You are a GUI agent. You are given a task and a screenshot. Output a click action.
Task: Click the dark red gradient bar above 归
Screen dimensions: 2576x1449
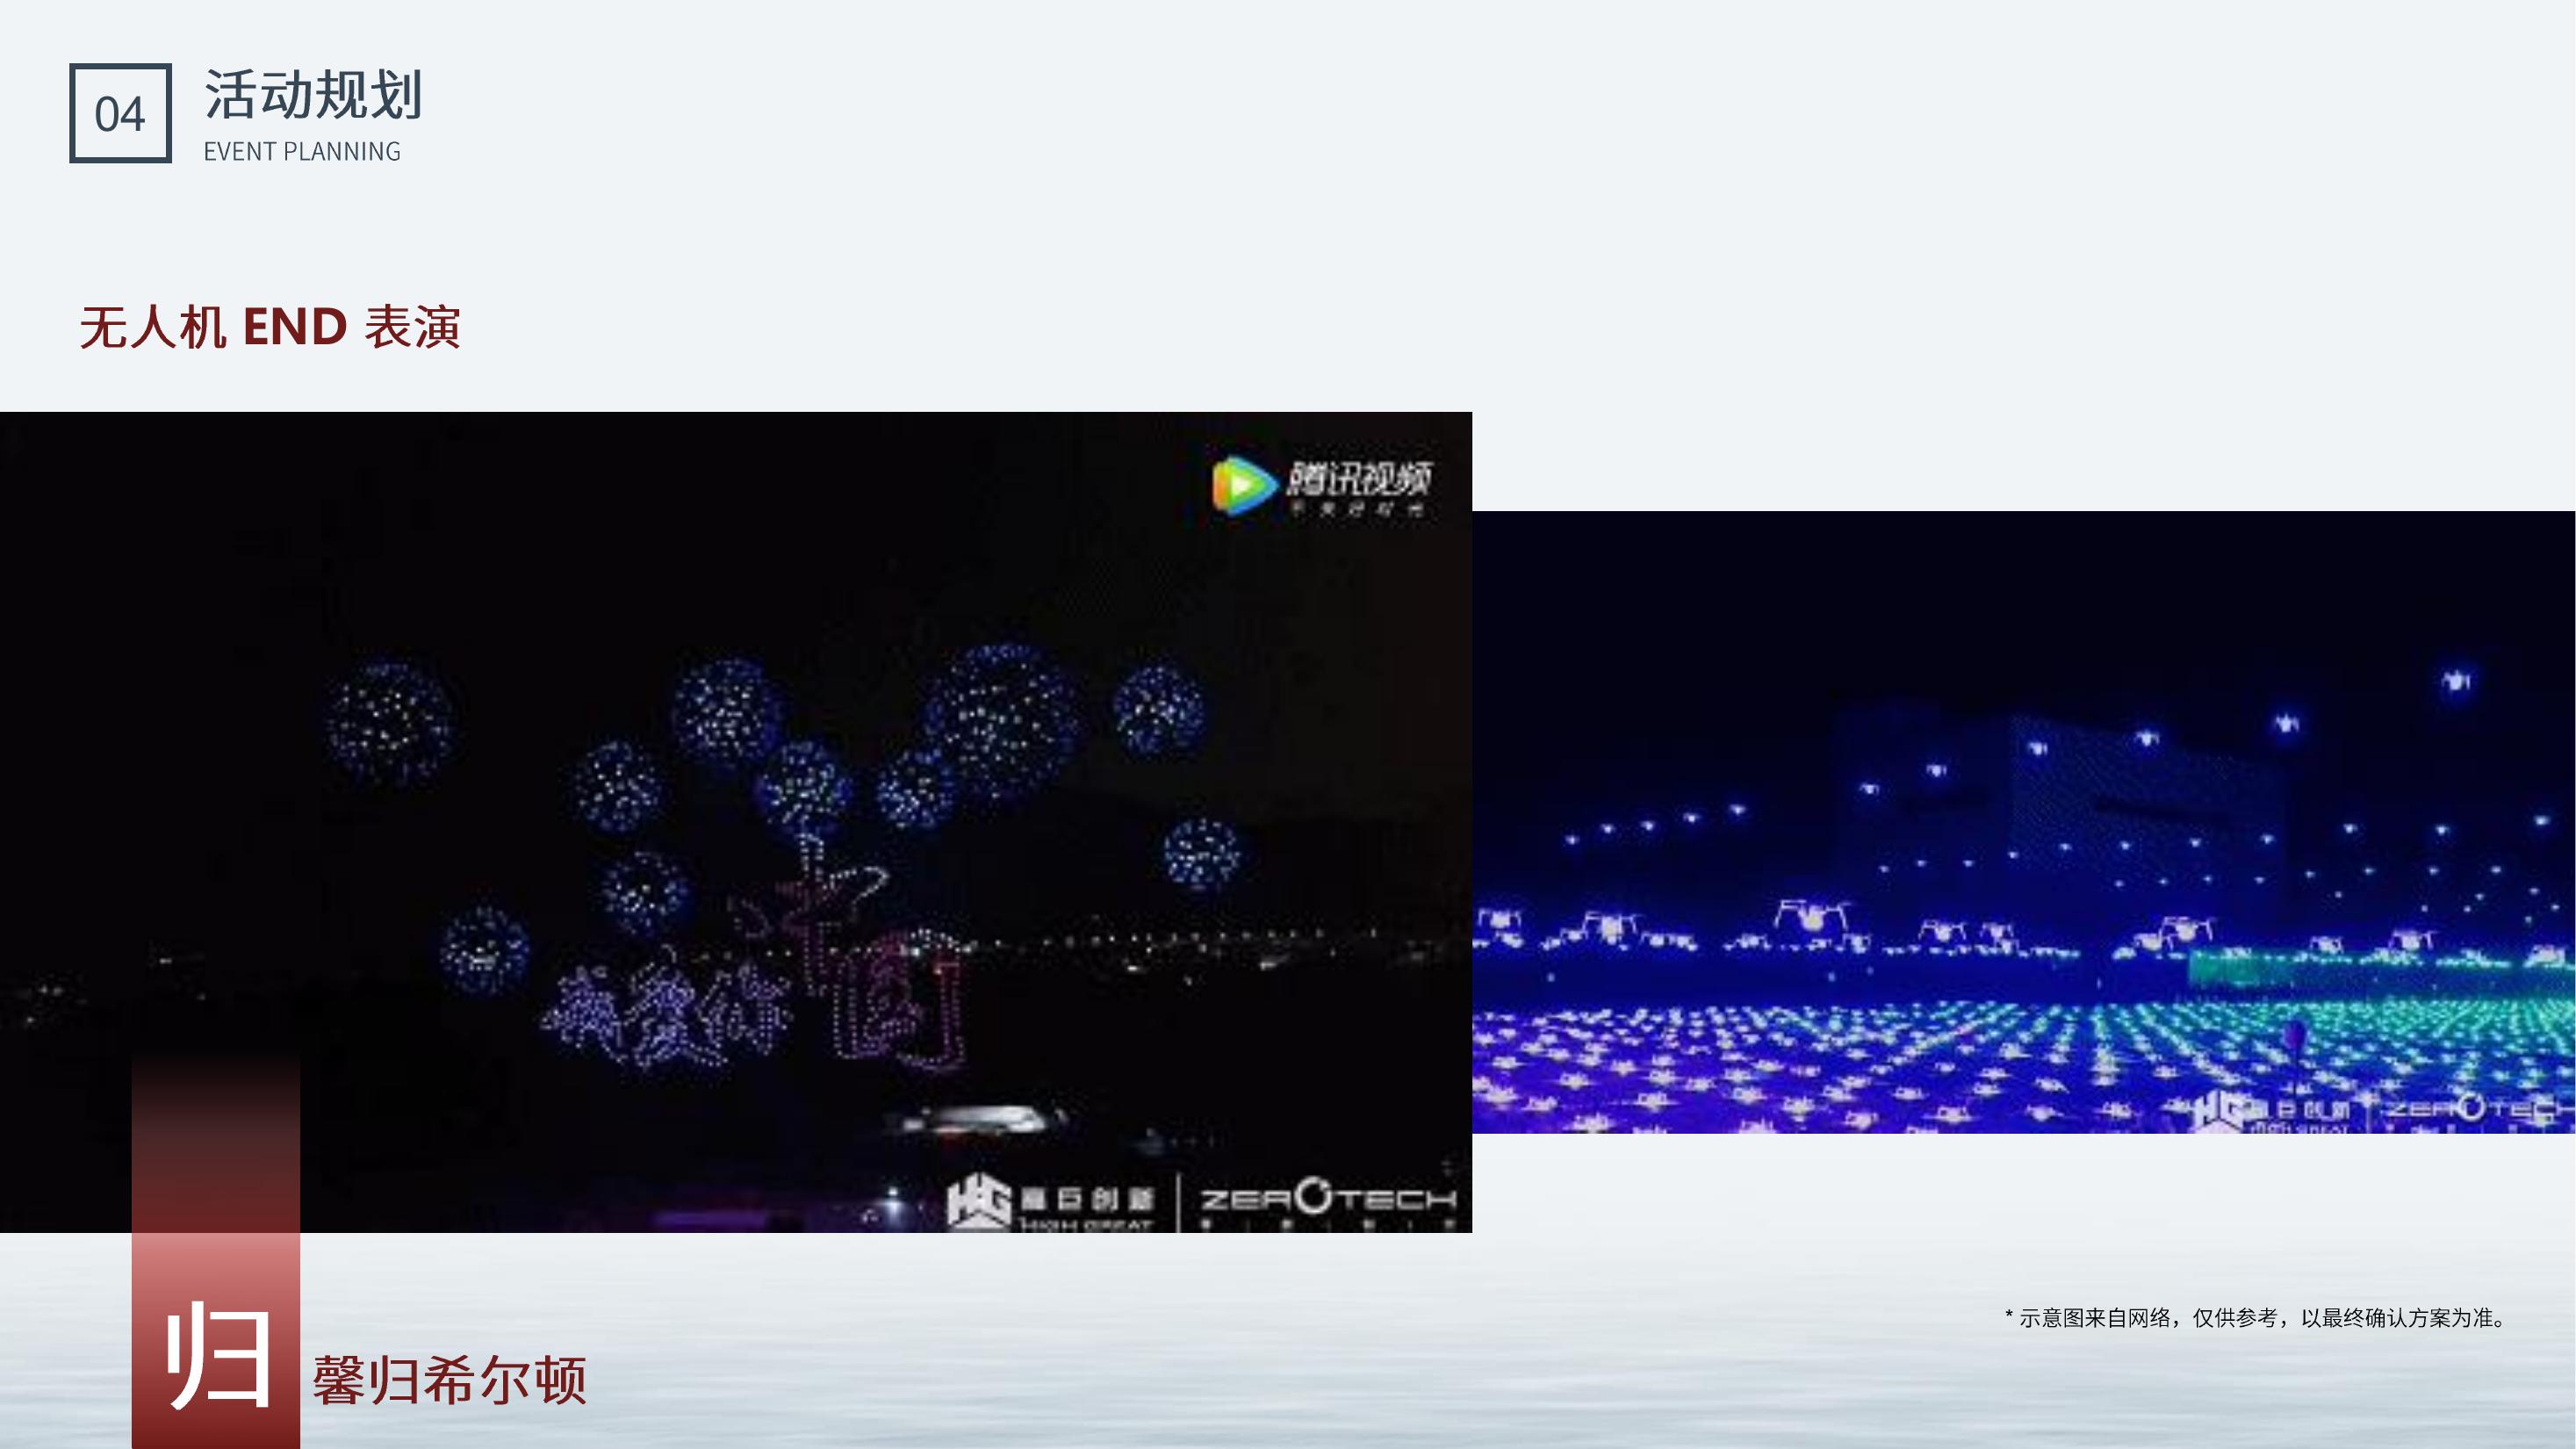[x=216, y=1141]
